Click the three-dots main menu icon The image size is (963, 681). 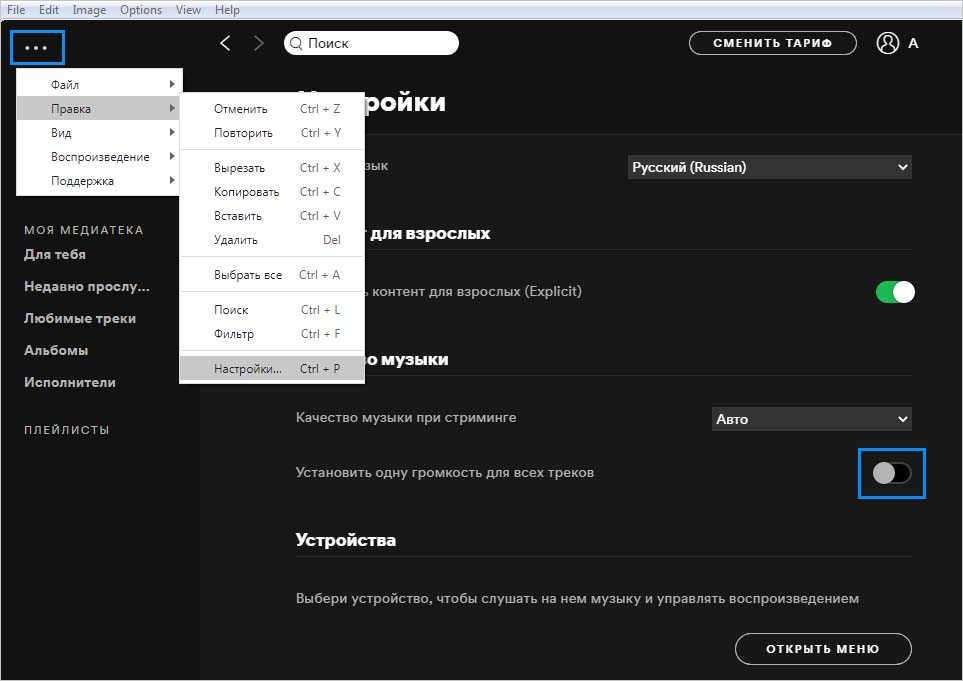(37, 47)
